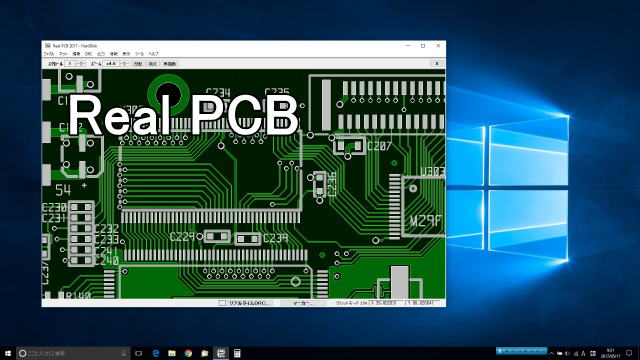Open the Windows Start menu

tap(8, 353)
